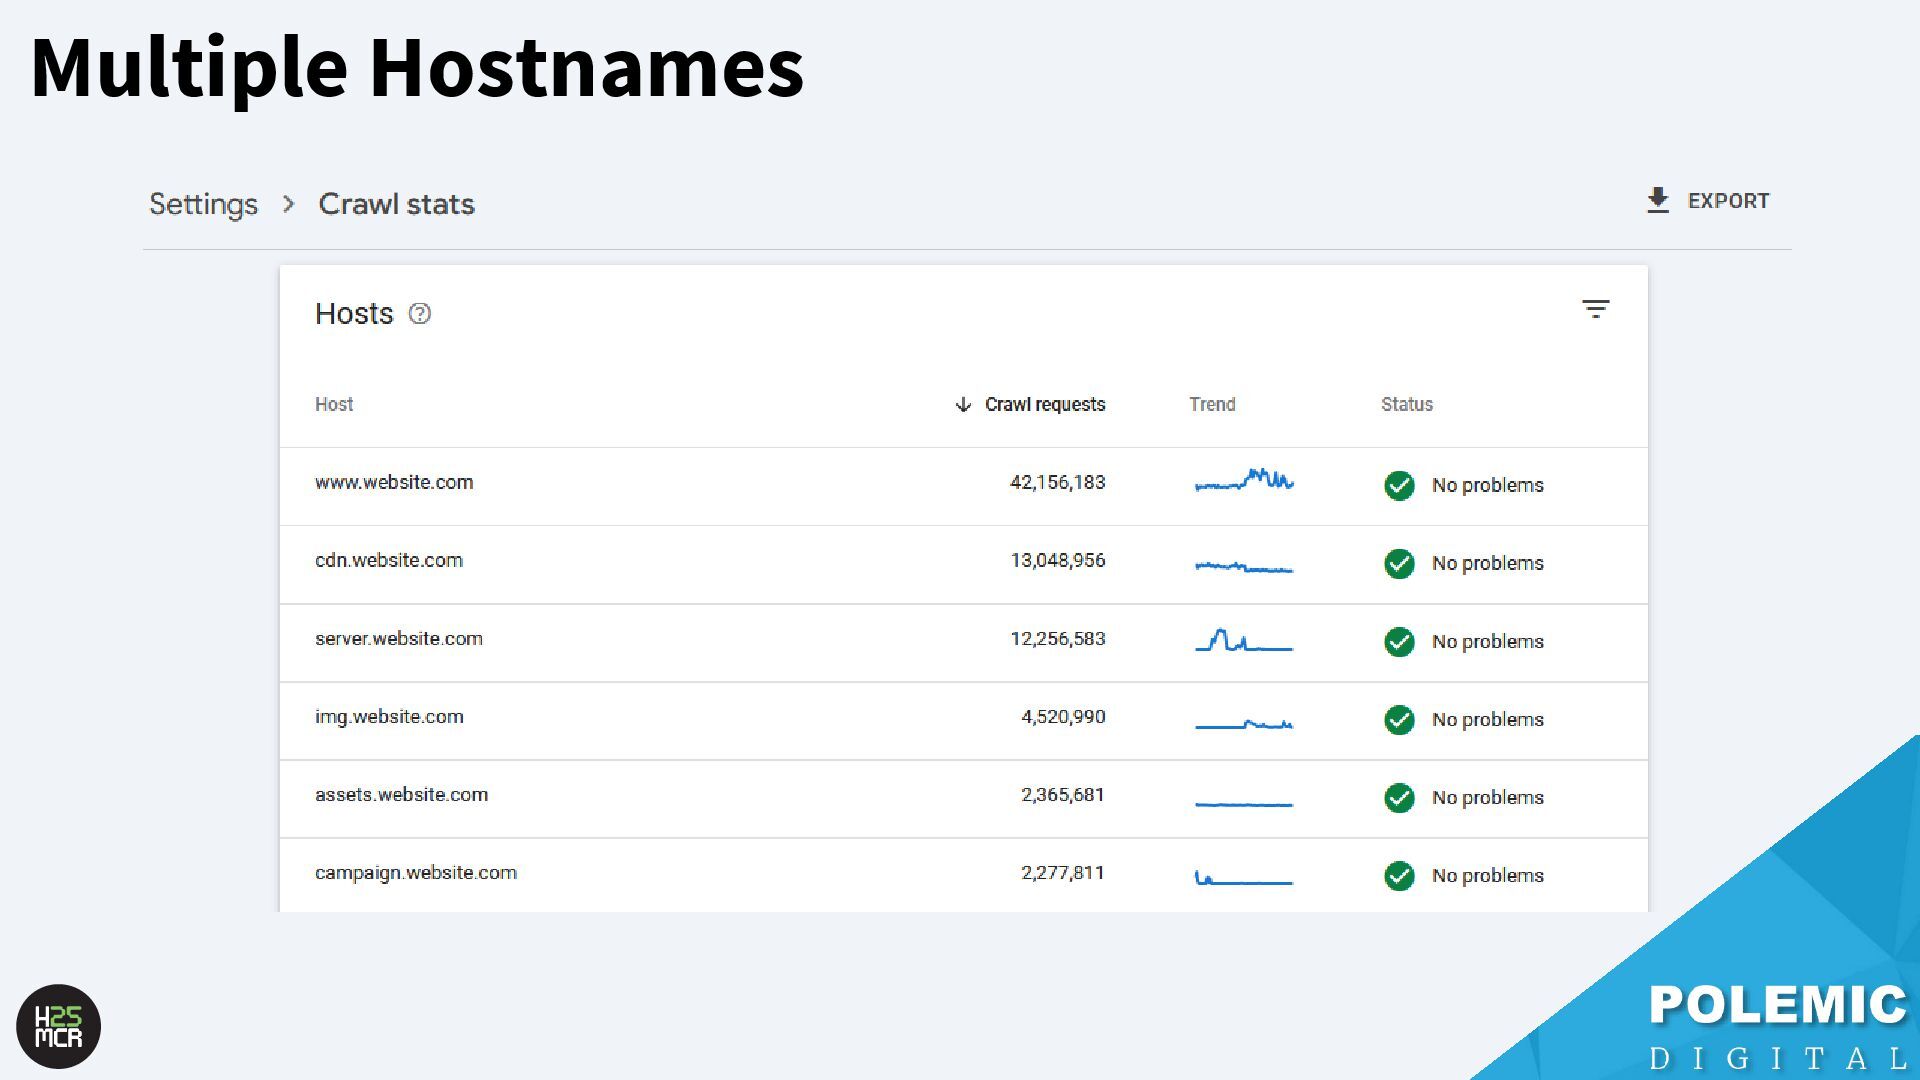Click the www.website.com trend sparkline

click(1244, 481)
